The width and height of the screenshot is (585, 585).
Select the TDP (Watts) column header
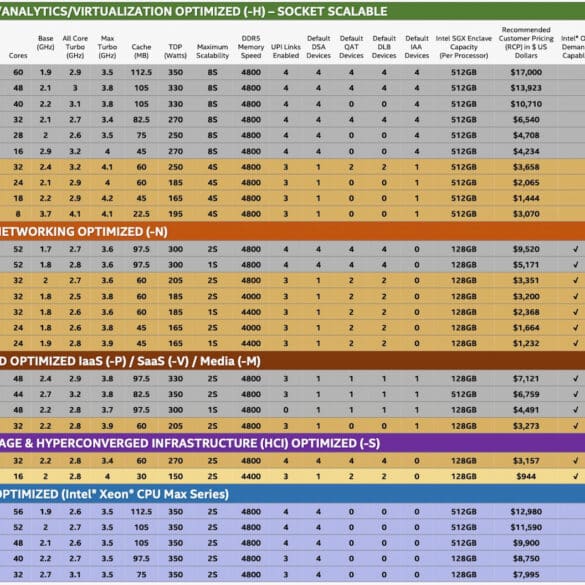(x=175, y=51)
